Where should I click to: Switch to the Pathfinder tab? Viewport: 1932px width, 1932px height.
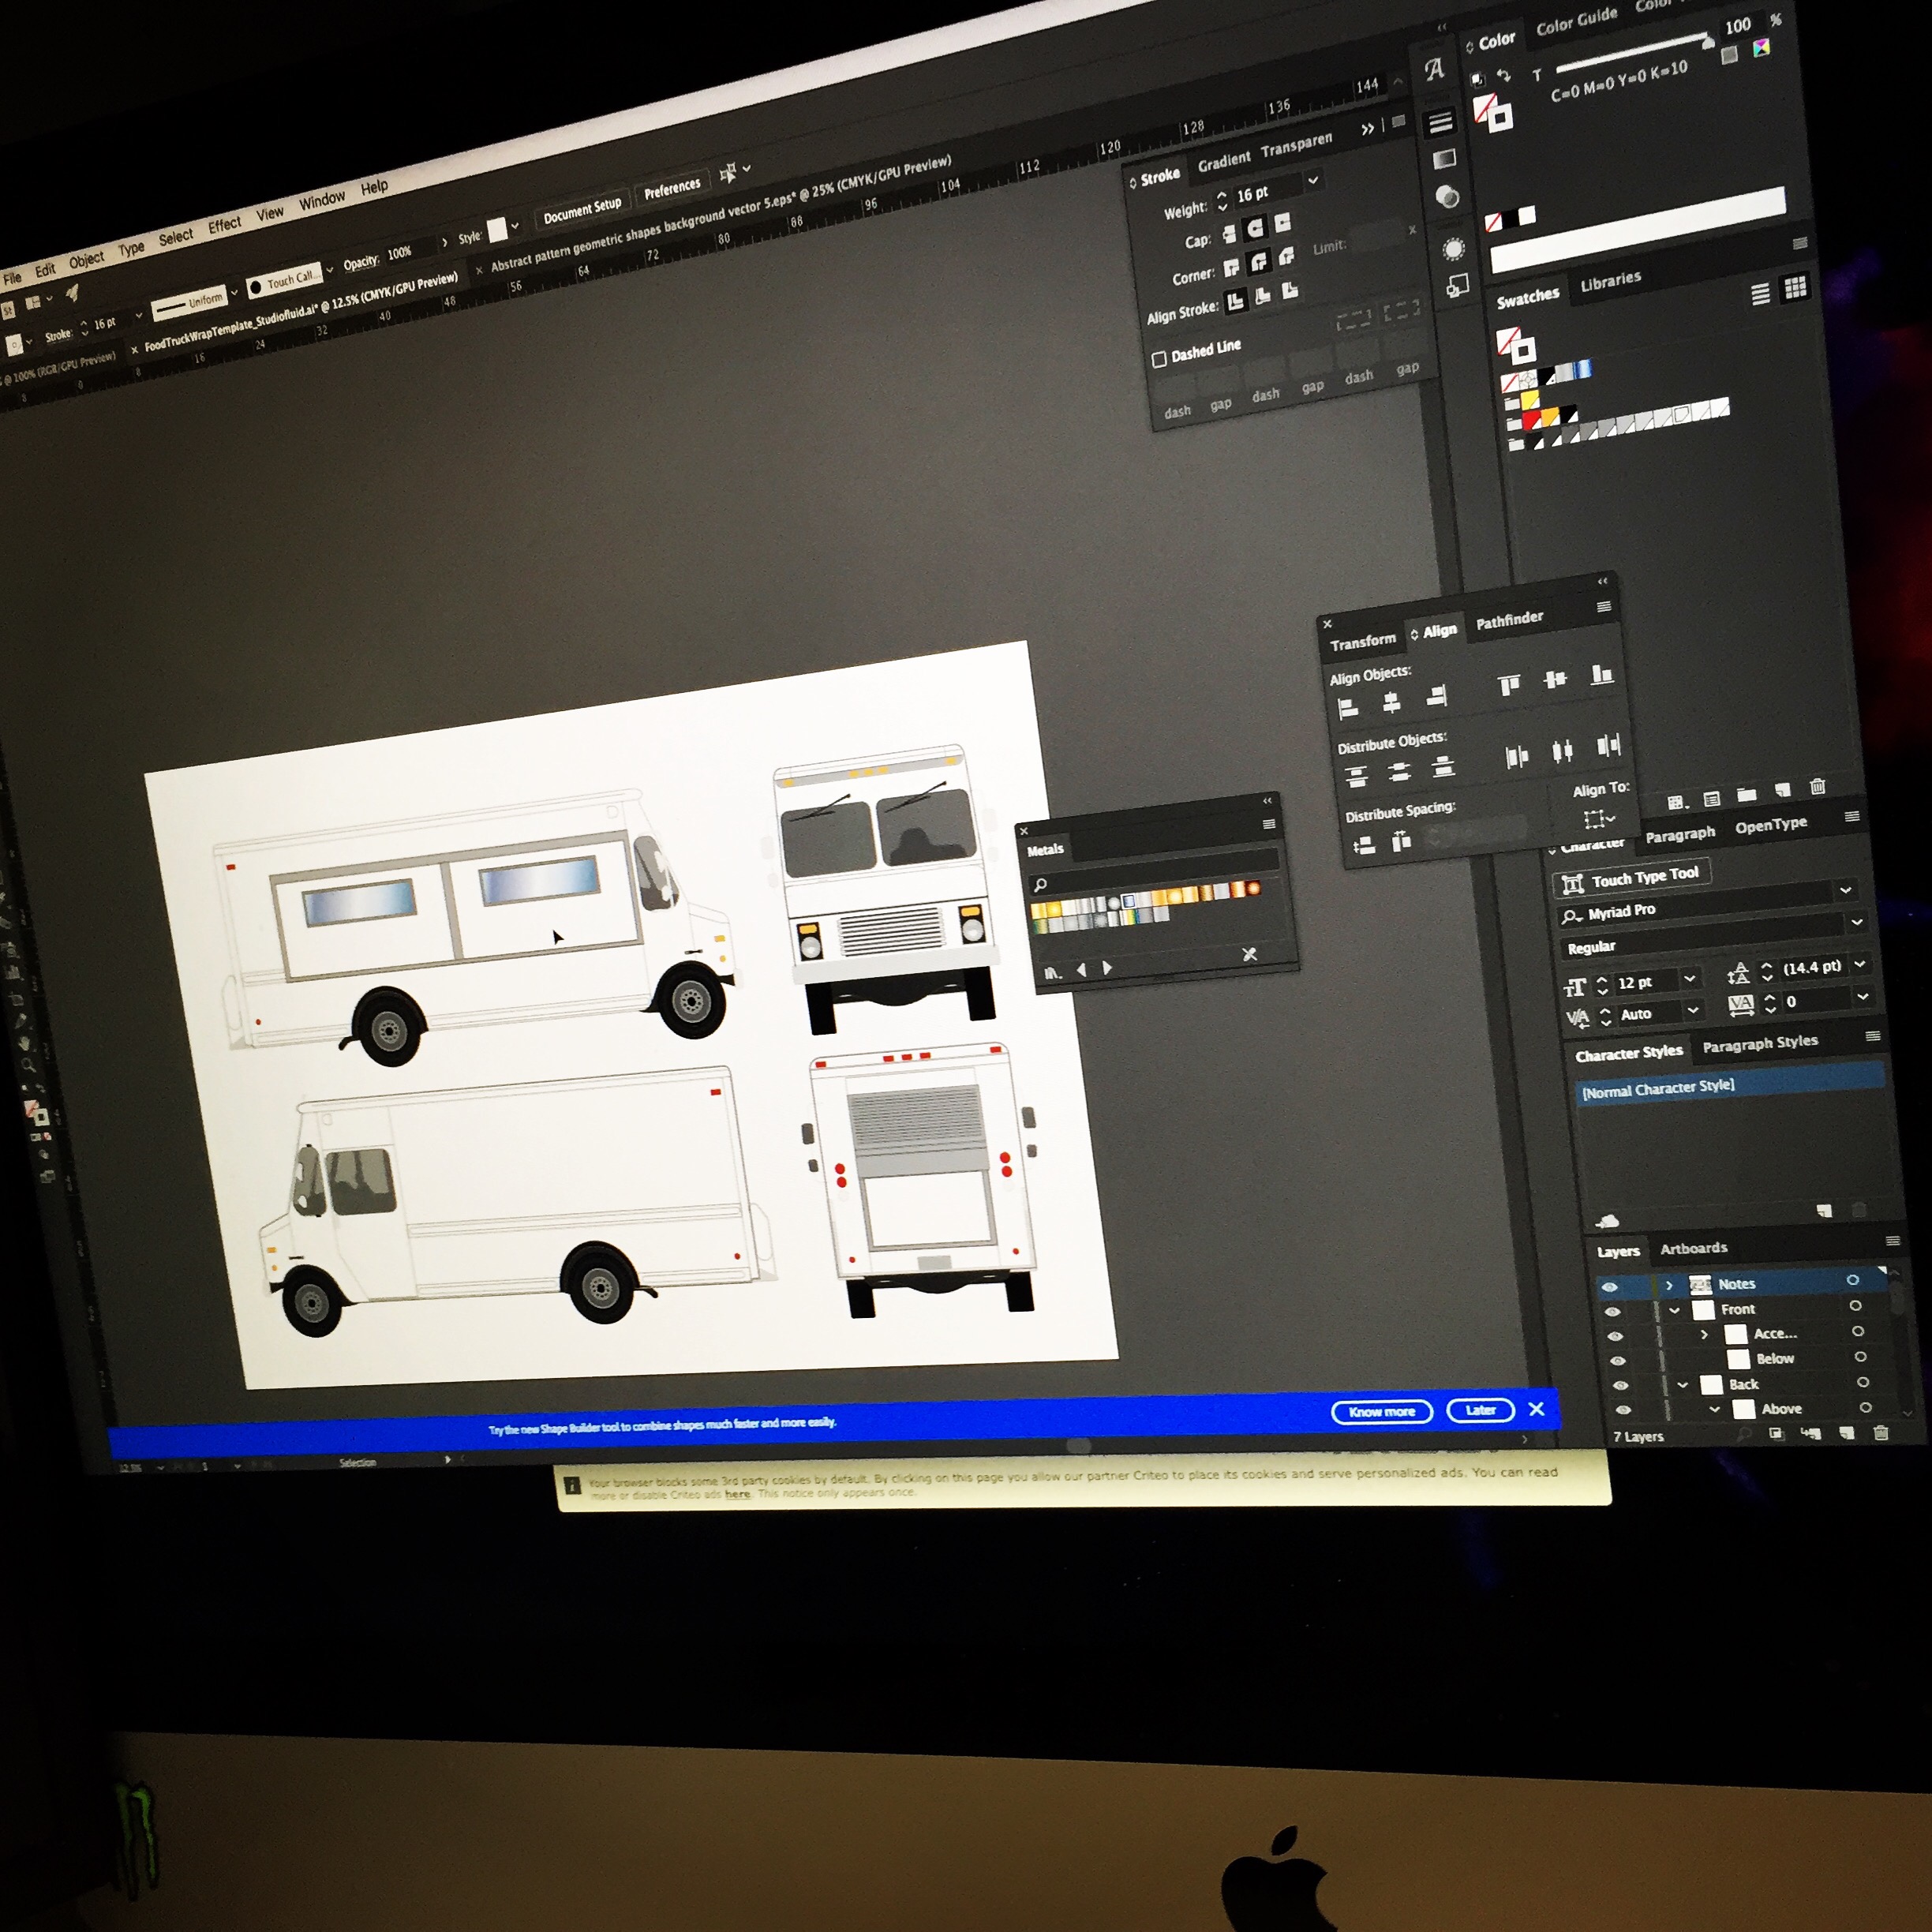tap(1509, 620)
